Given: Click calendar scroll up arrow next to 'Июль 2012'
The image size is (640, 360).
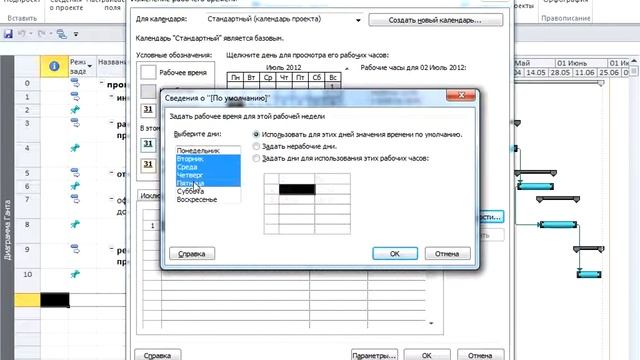Looking at the screenshot, I should pyautogui.click(x=347, y=69).
